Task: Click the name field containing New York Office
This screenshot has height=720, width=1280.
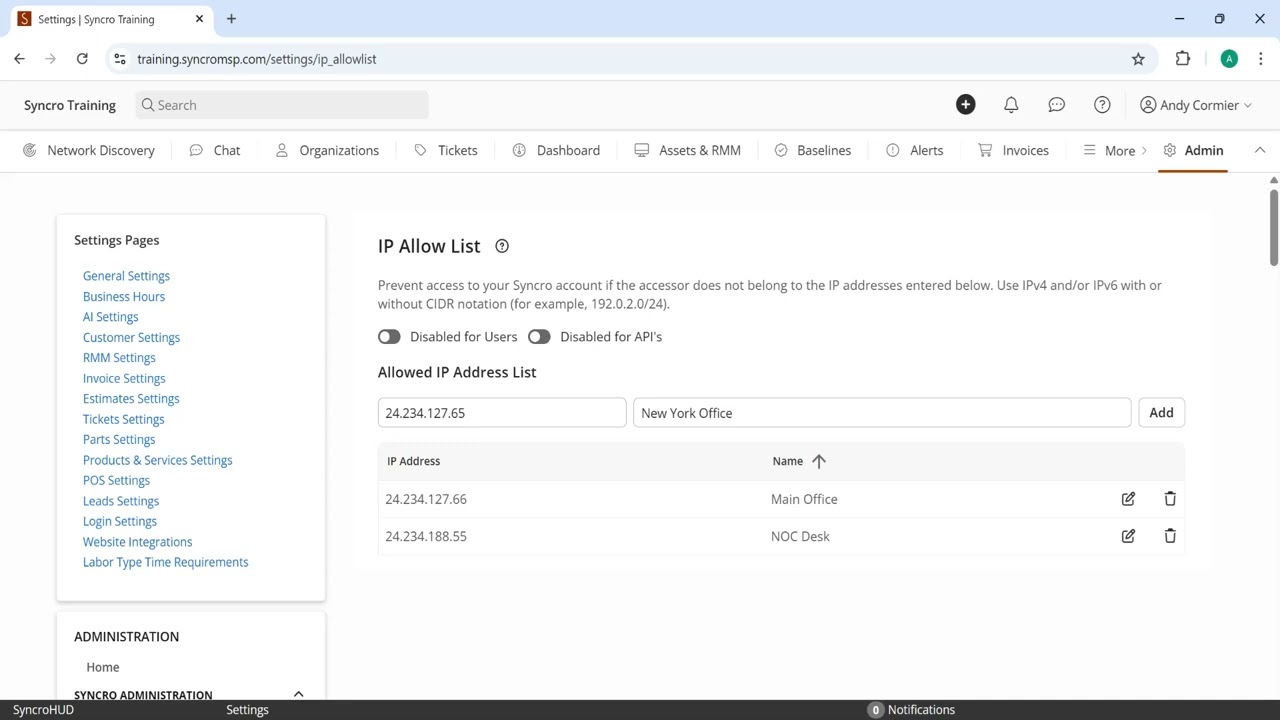Action: (x=882, y=413)
